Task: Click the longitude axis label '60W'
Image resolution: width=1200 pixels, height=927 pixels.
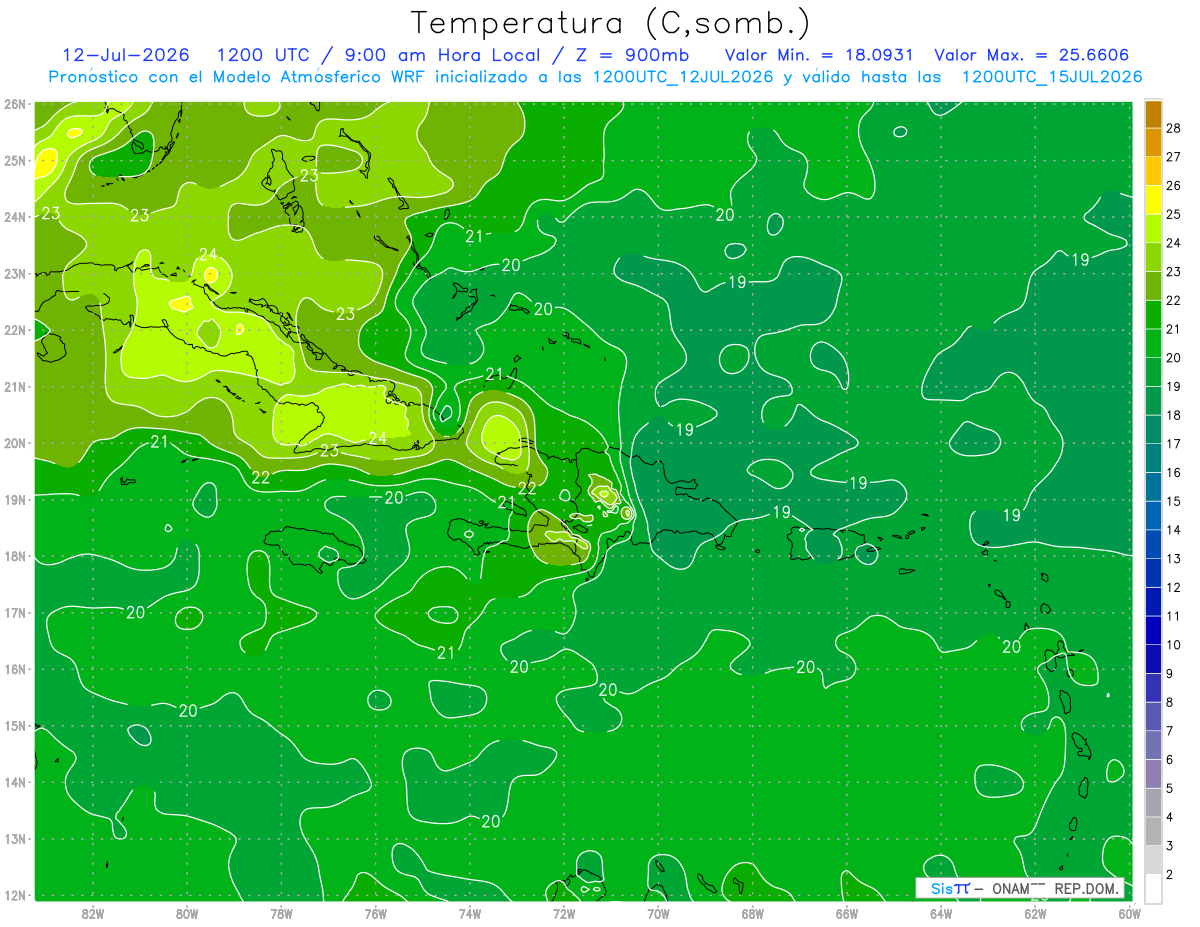Action: (1130, 913)
